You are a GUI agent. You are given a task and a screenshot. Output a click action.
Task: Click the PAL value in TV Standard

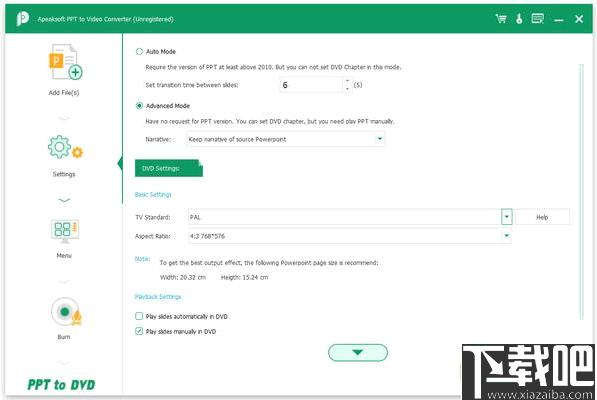pos(195,217)
